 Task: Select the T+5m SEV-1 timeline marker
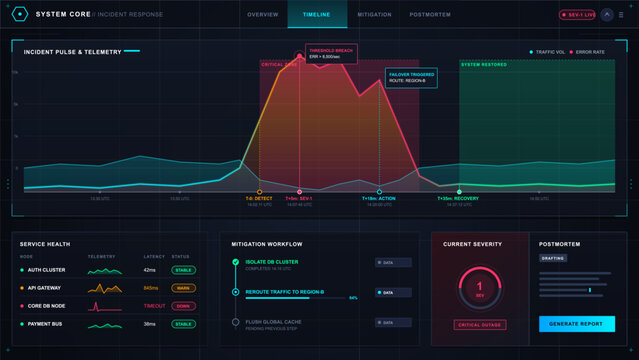coord(300,192)
